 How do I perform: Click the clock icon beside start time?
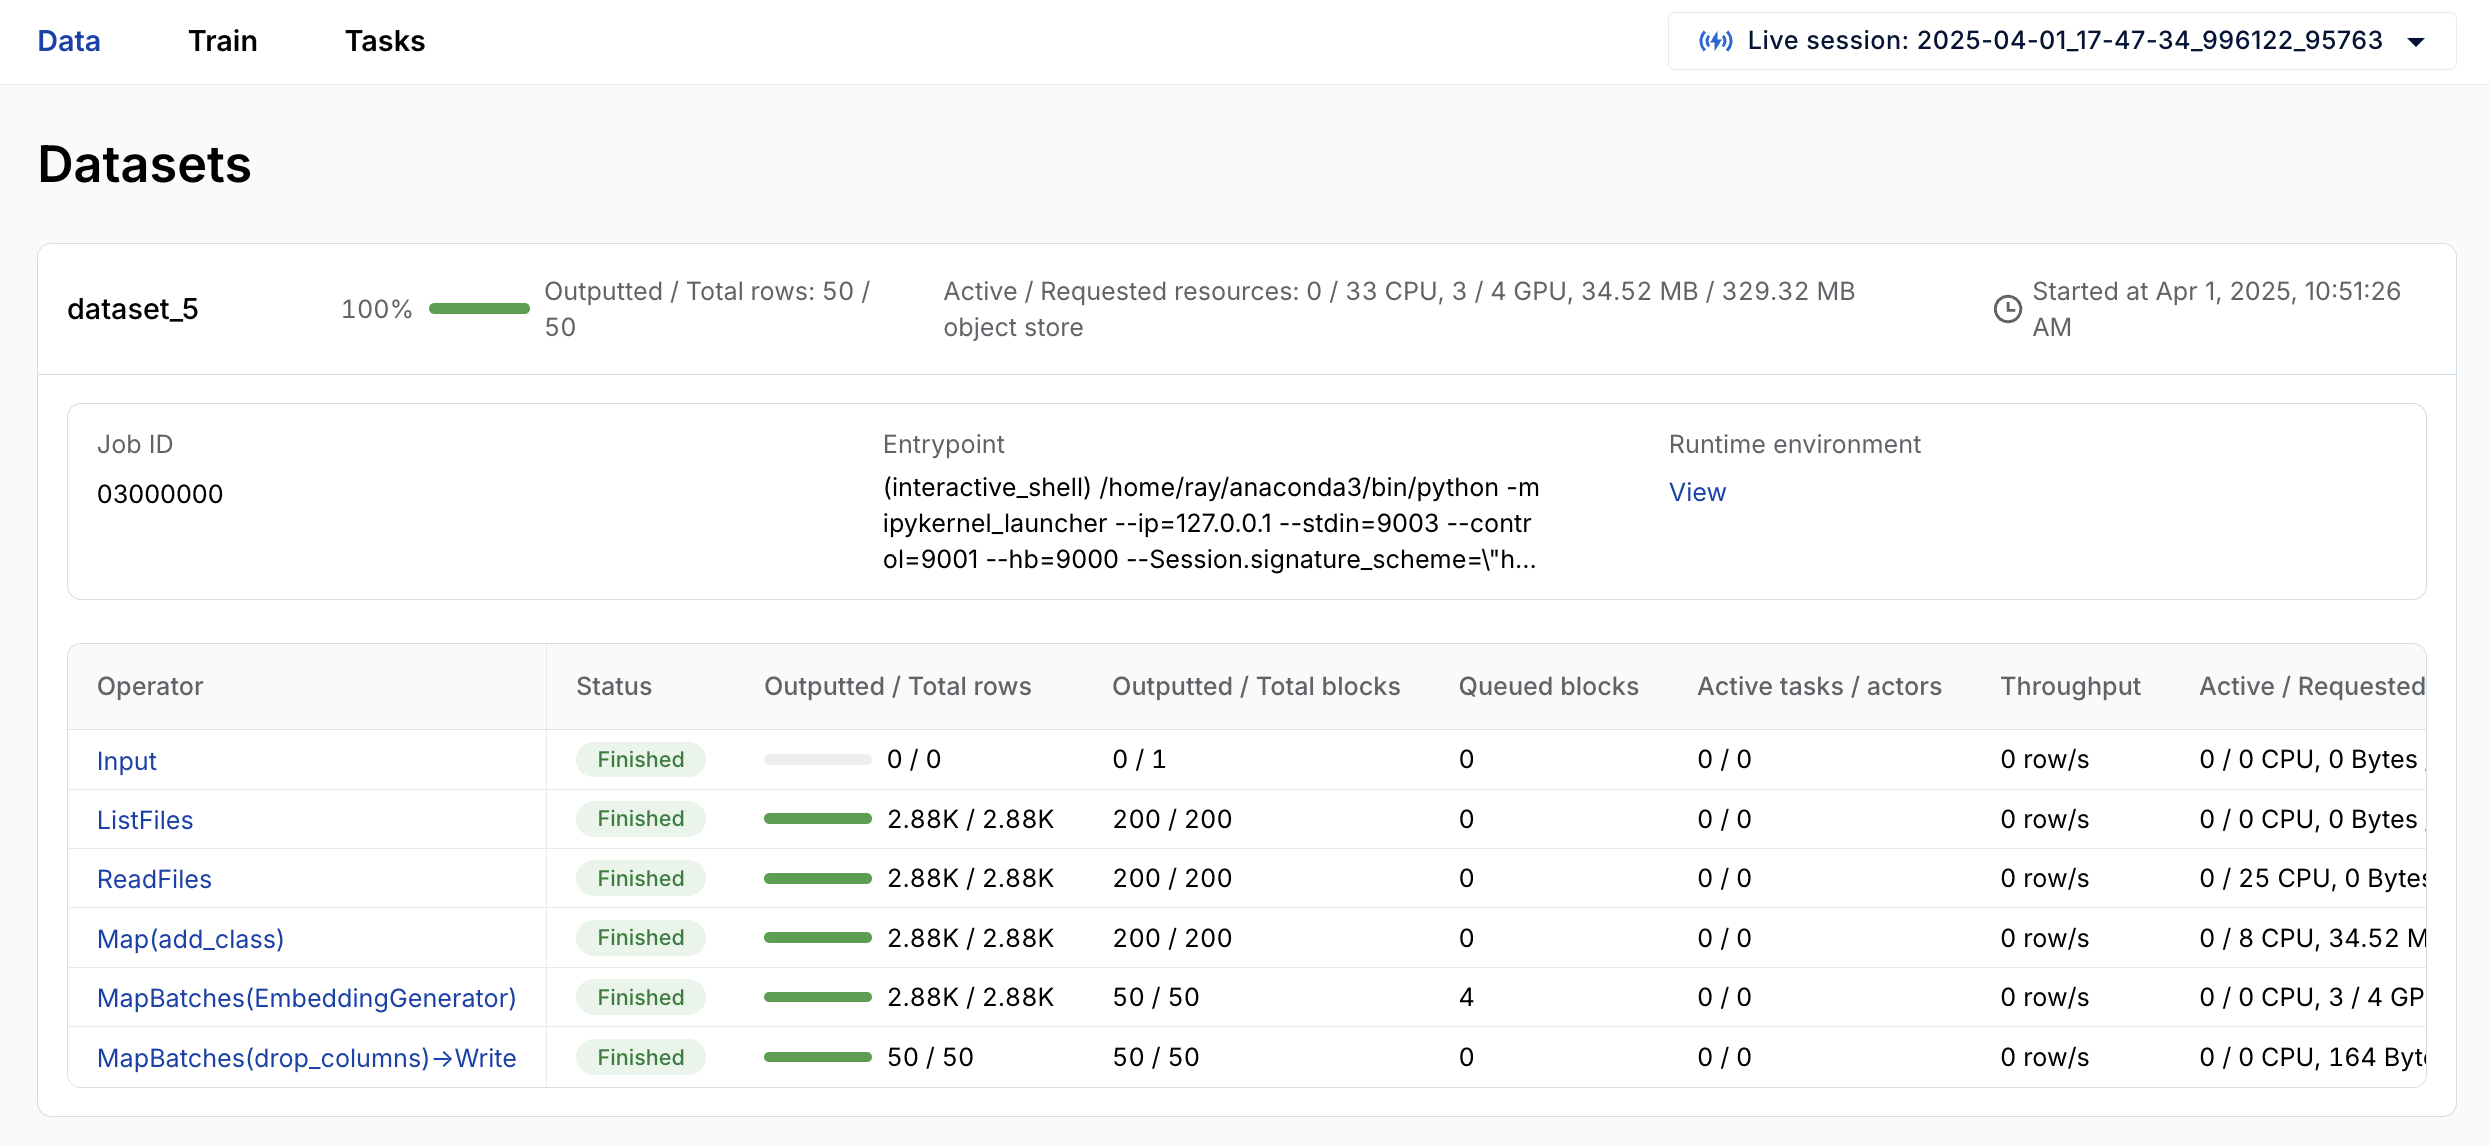[x=2007, y=309]
